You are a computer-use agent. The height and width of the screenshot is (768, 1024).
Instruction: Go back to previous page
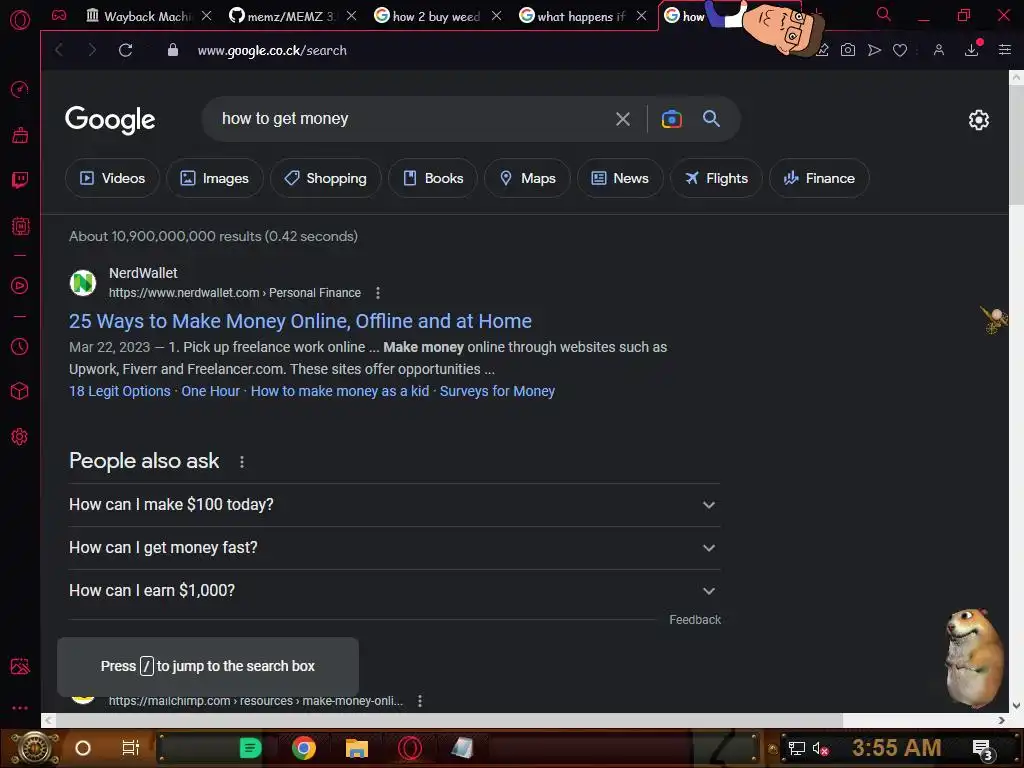59,50
